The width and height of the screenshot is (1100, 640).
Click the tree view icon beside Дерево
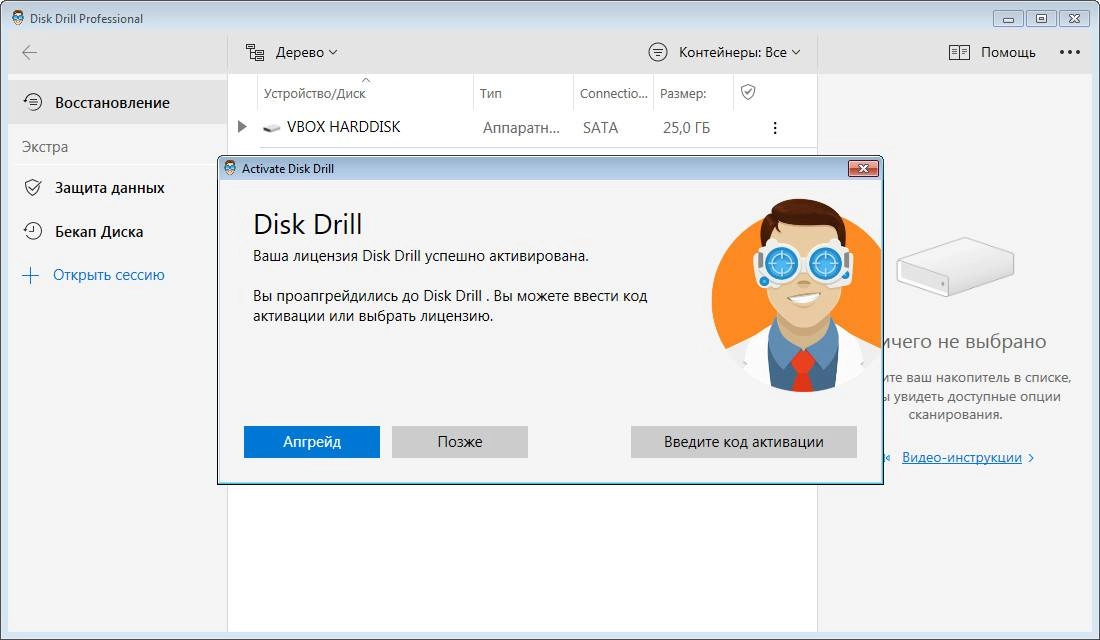255,53
